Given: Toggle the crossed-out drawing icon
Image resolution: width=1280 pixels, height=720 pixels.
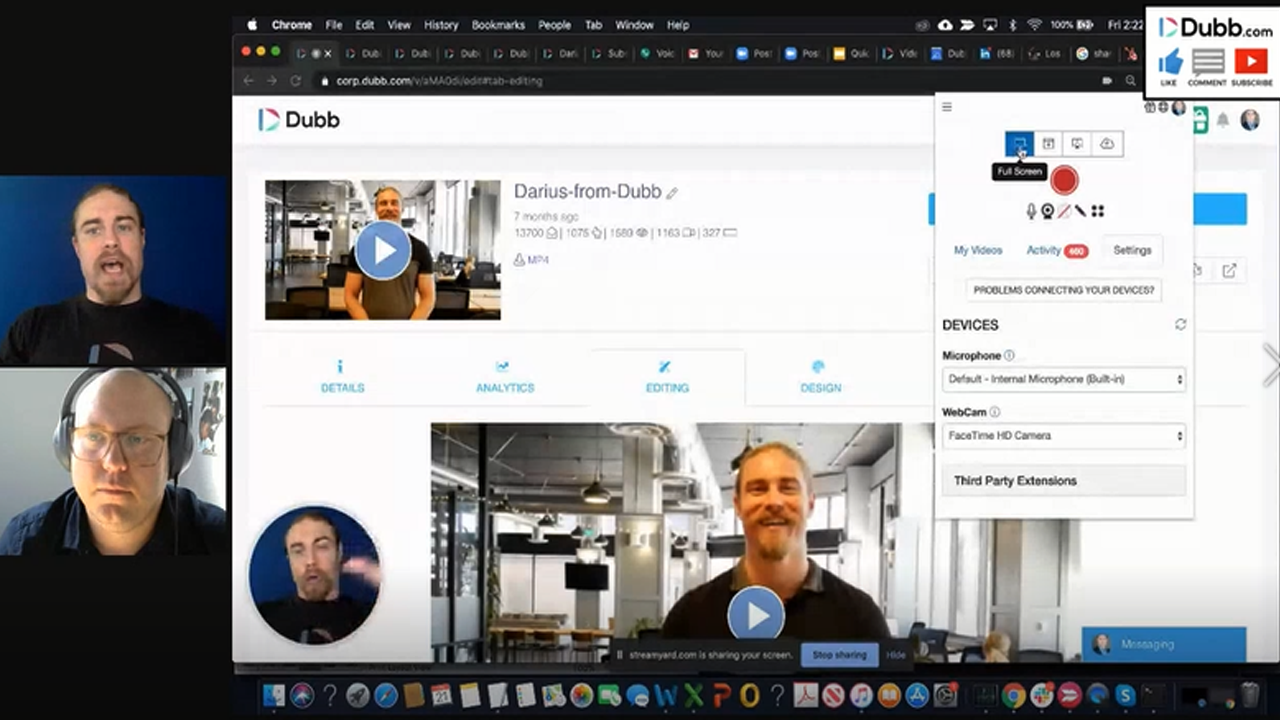Looking at the screenshot, I should pos(1064,211).
